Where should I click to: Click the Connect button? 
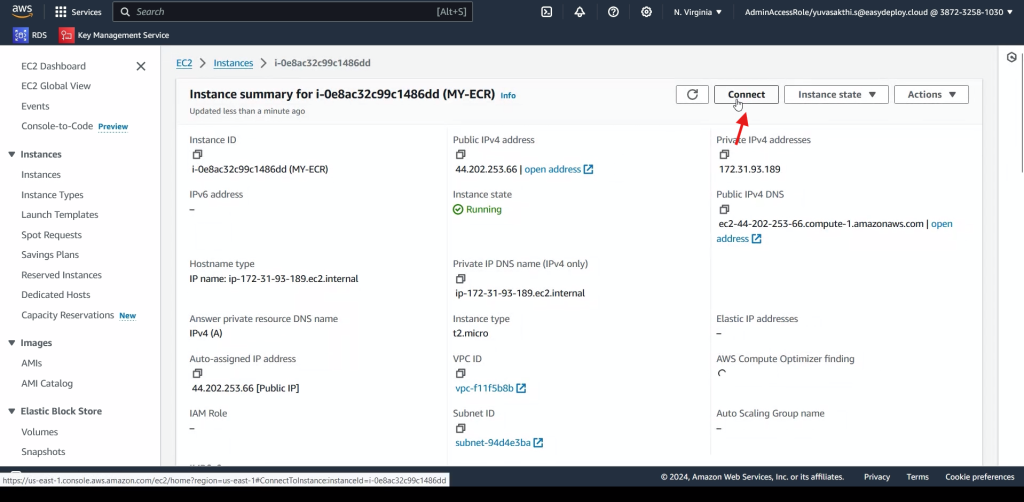746,94
